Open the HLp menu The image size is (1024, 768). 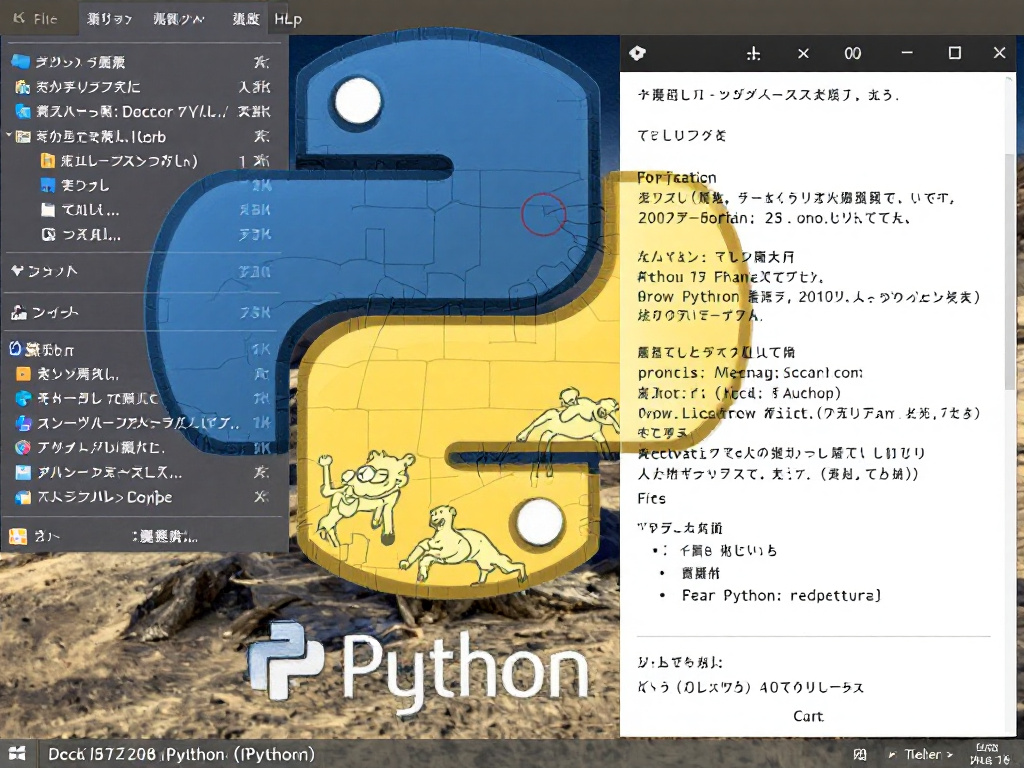click(x=288, y=19)
